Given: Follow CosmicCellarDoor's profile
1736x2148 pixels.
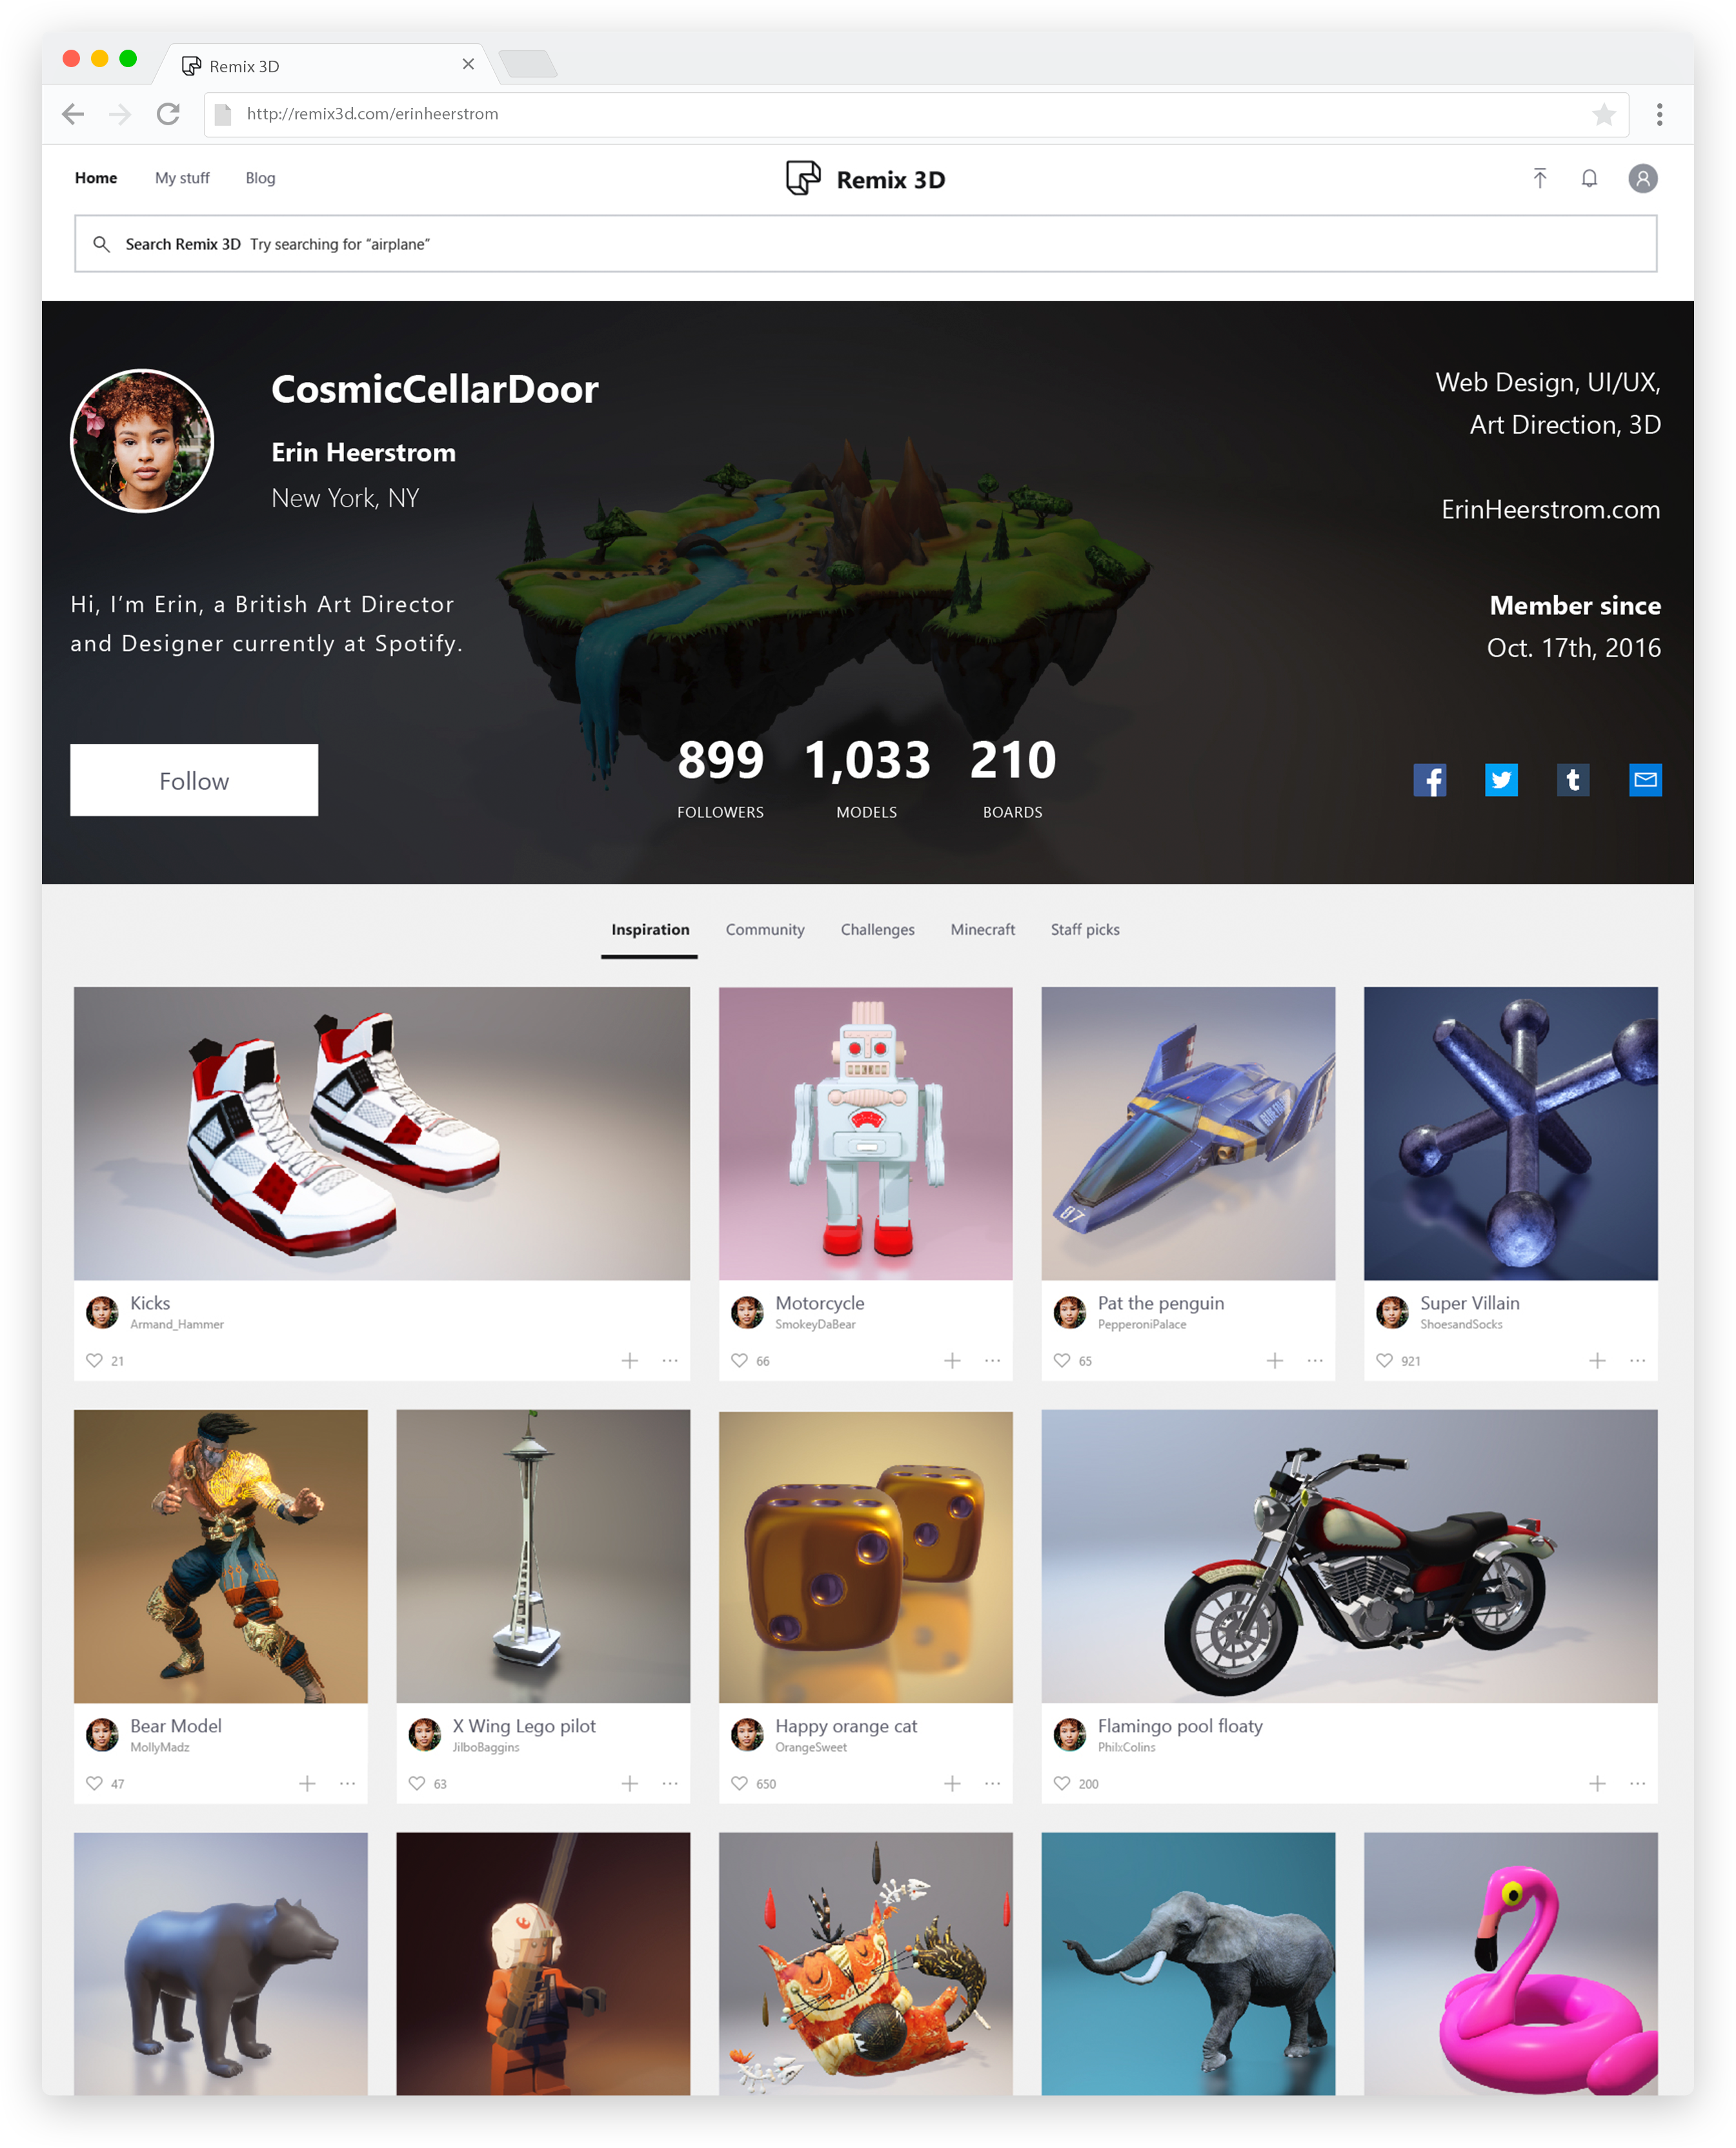Looking at the screenshot, I should pos(194,780).
